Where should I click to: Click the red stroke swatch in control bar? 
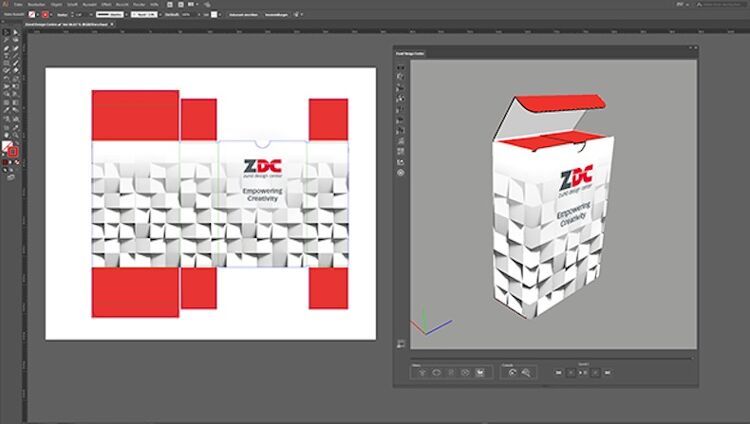point(45,15)
